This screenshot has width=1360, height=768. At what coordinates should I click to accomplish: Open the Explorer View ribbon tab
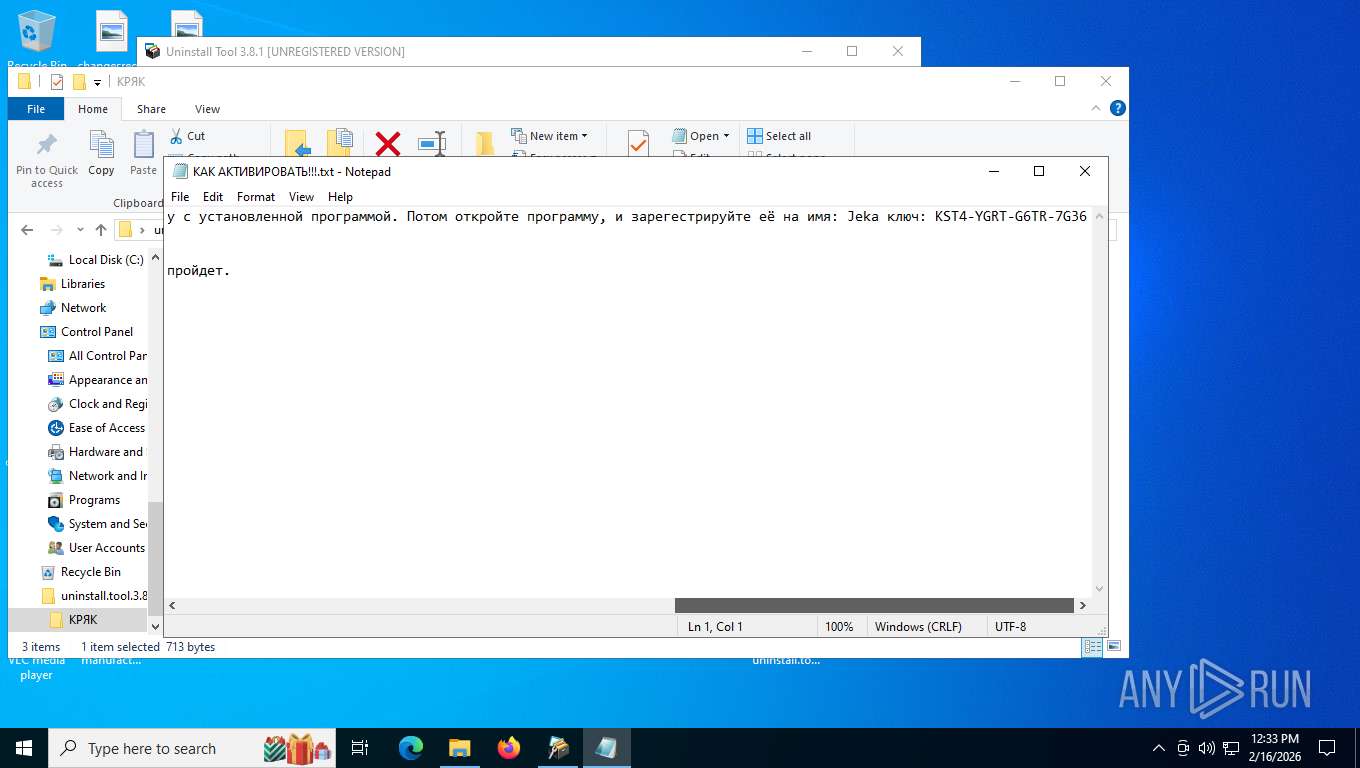(x=207, y=109)
